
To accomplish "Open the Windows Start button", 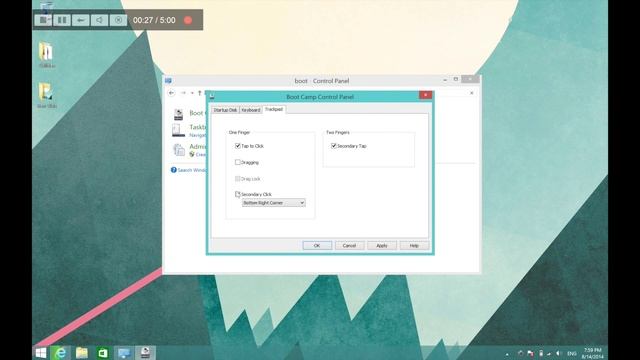I will click(41, 353).
